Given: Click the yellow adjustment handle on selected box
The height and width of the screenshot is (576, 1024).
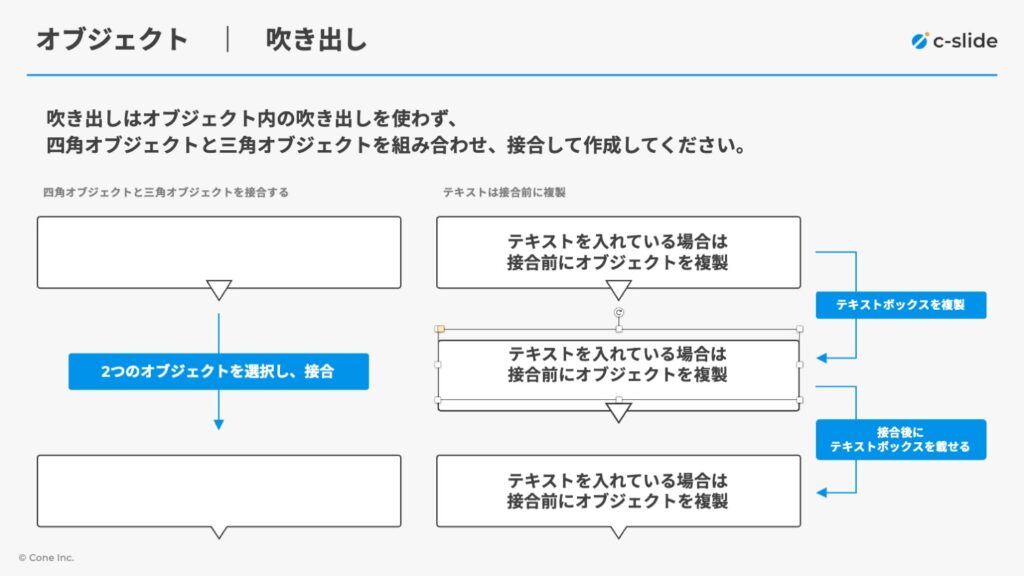Looking at the screenshot, I should [440, 329].
